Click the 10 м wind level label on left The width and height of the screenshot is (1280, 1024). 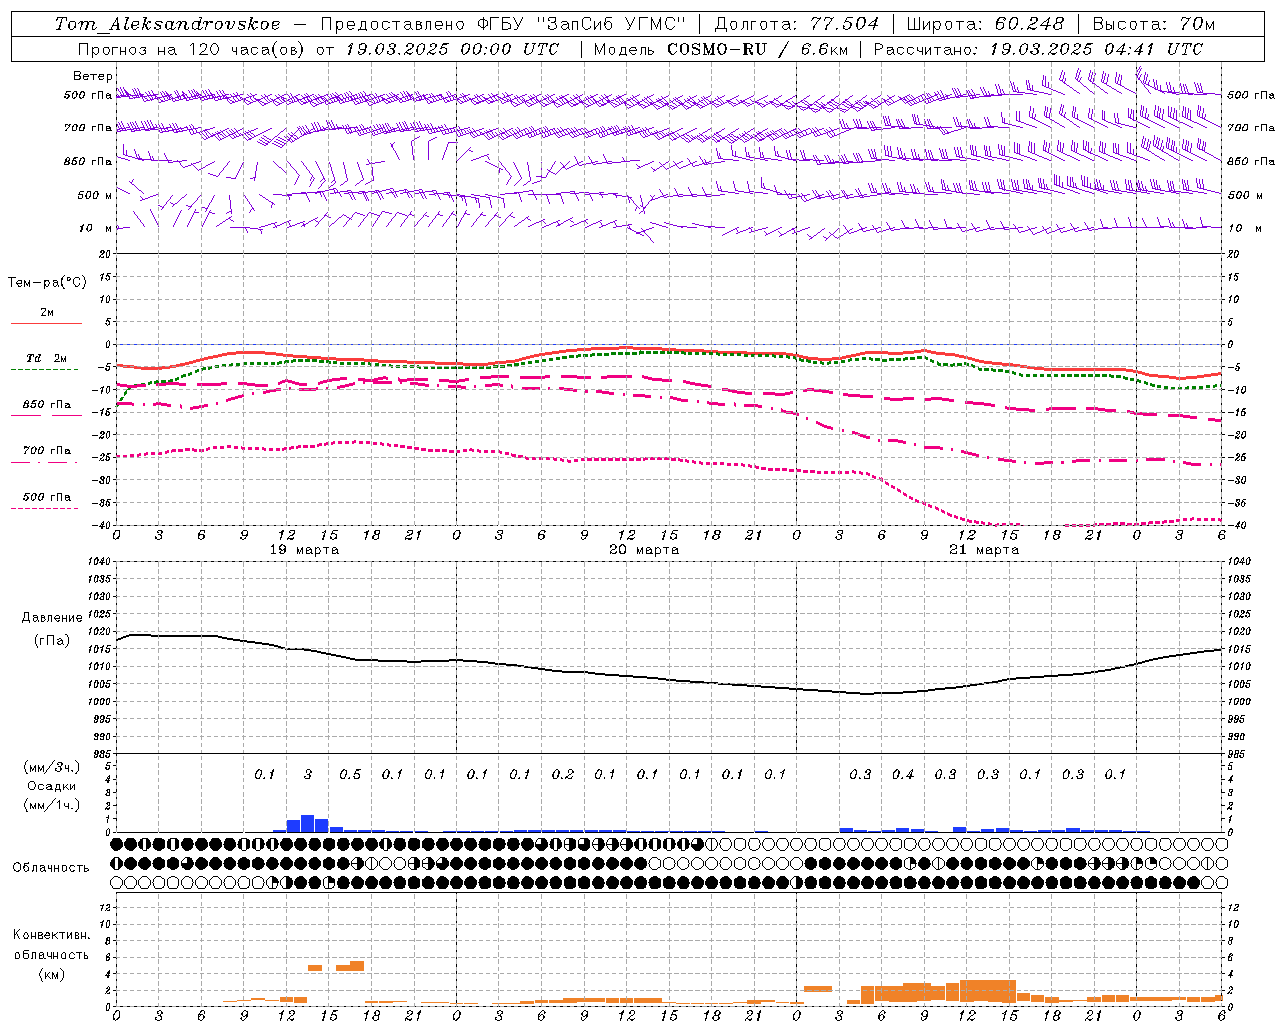click(95, 228)
